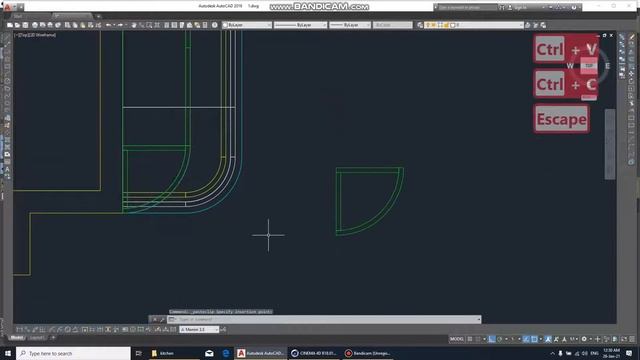Click the Match Properties icon
The width and height of the screenshot is (640, 360).
point(91,25)
